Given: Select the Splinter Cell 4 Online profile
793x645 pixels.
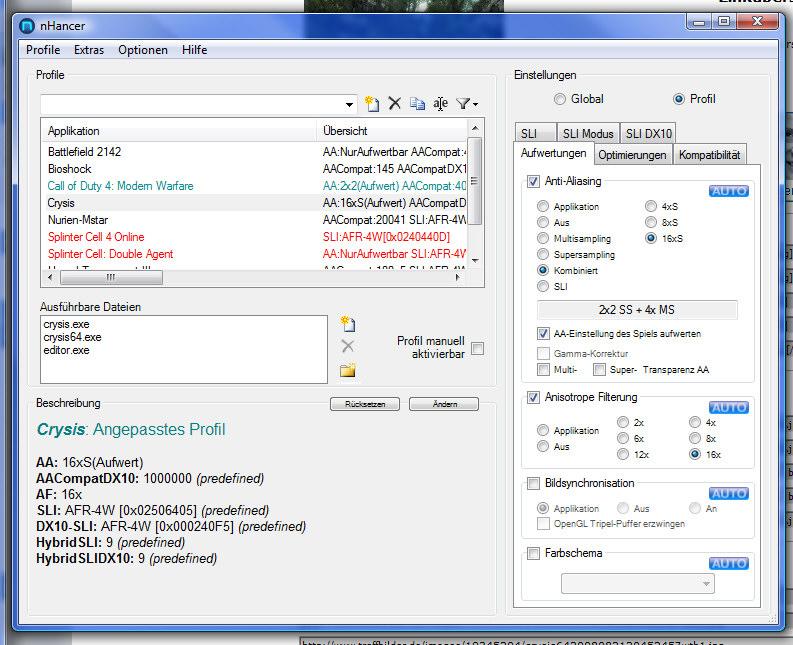Looking at the screenshot, I should point(255,237).
